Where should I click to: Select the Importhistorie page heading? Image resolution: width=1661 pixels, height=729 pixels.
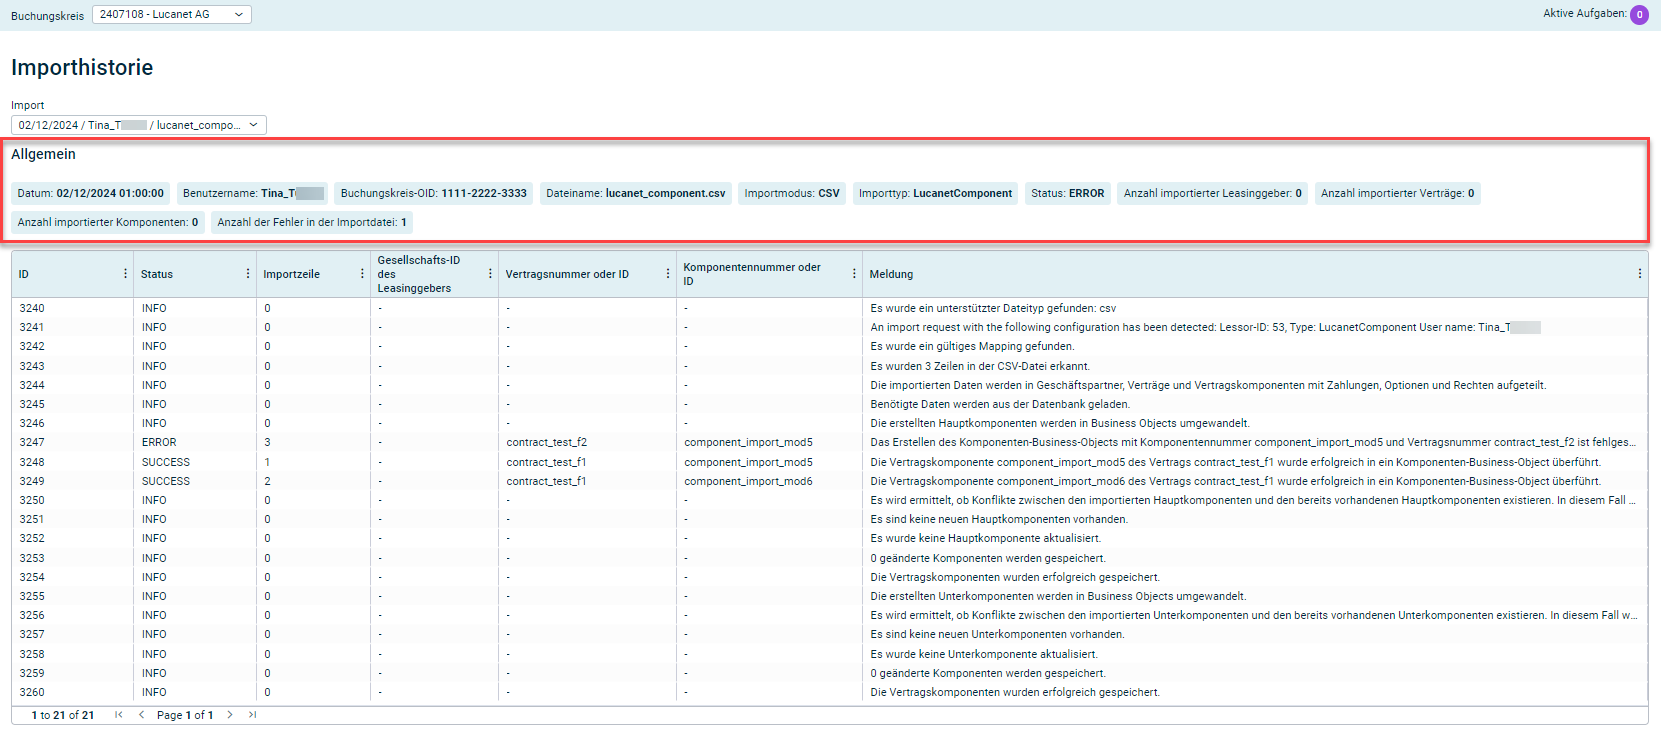tap(82, 67)
